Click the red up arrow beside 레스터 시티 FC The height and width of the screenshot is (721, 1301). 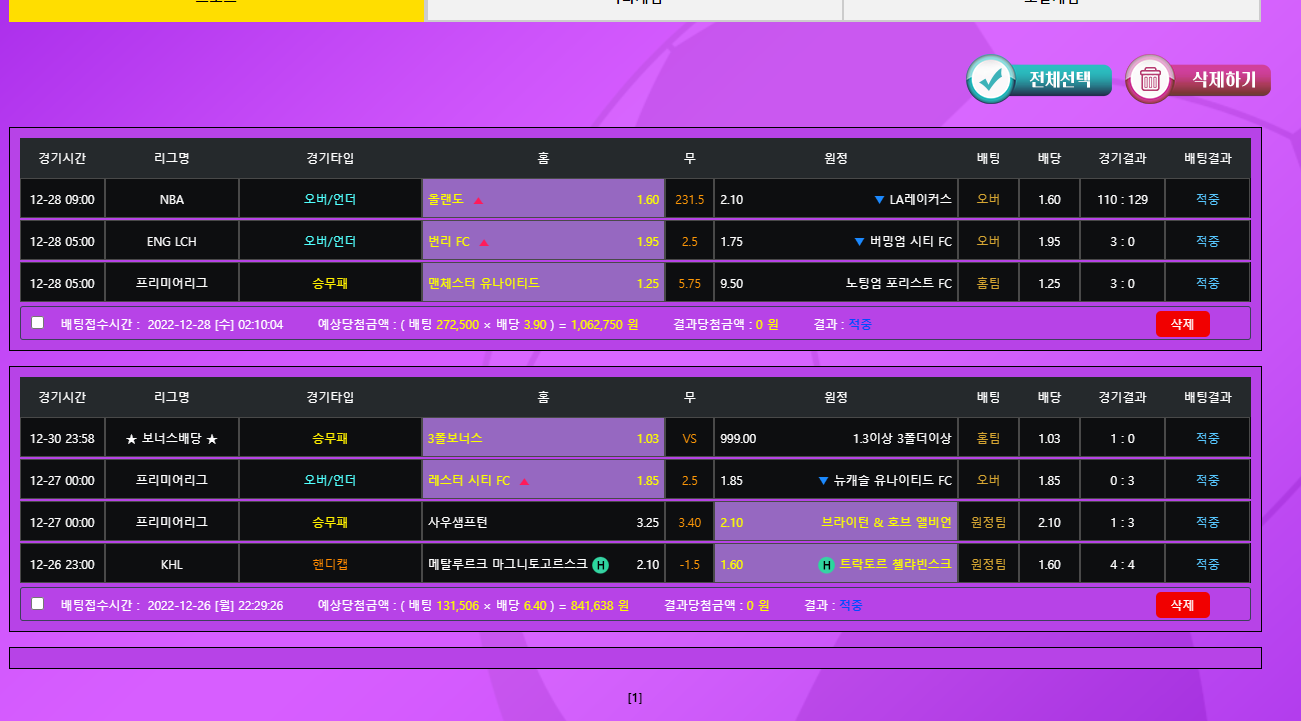[x=524, y=481]
